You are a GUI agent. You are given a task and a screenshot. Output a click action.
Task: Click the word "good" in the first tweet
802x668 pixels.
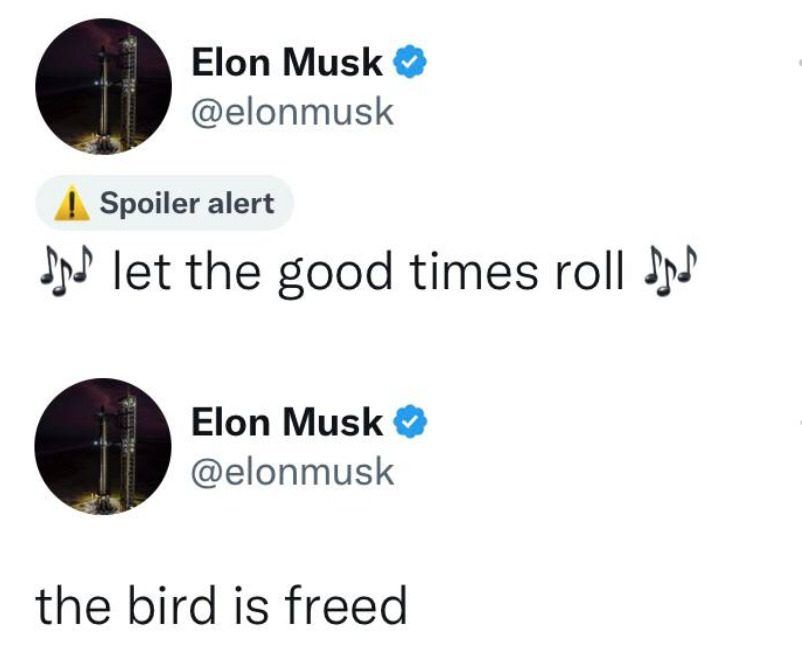pos(335,273)
